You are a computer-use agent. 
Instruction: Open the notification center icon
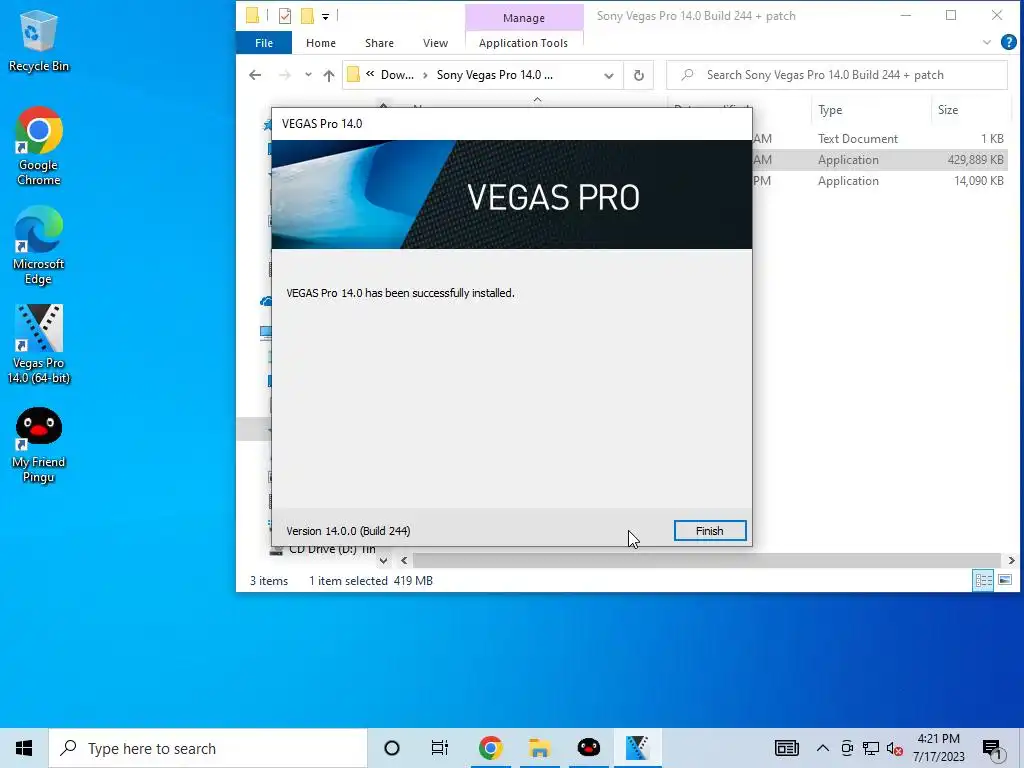pyautogui.click(x=994, y=750)
